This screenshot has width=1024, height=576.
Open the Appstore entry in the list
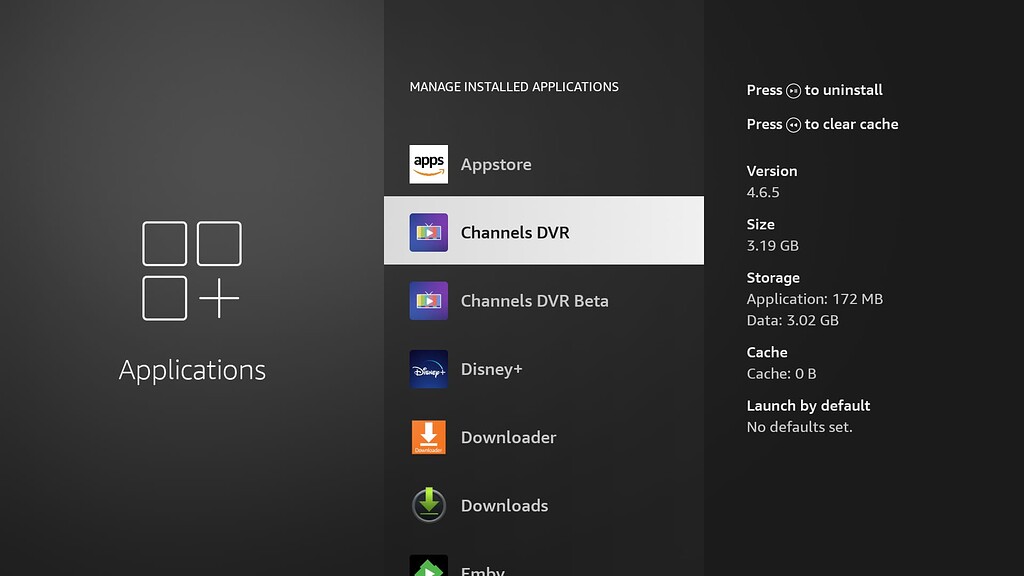pyautogui.click(x=497, y=164)
